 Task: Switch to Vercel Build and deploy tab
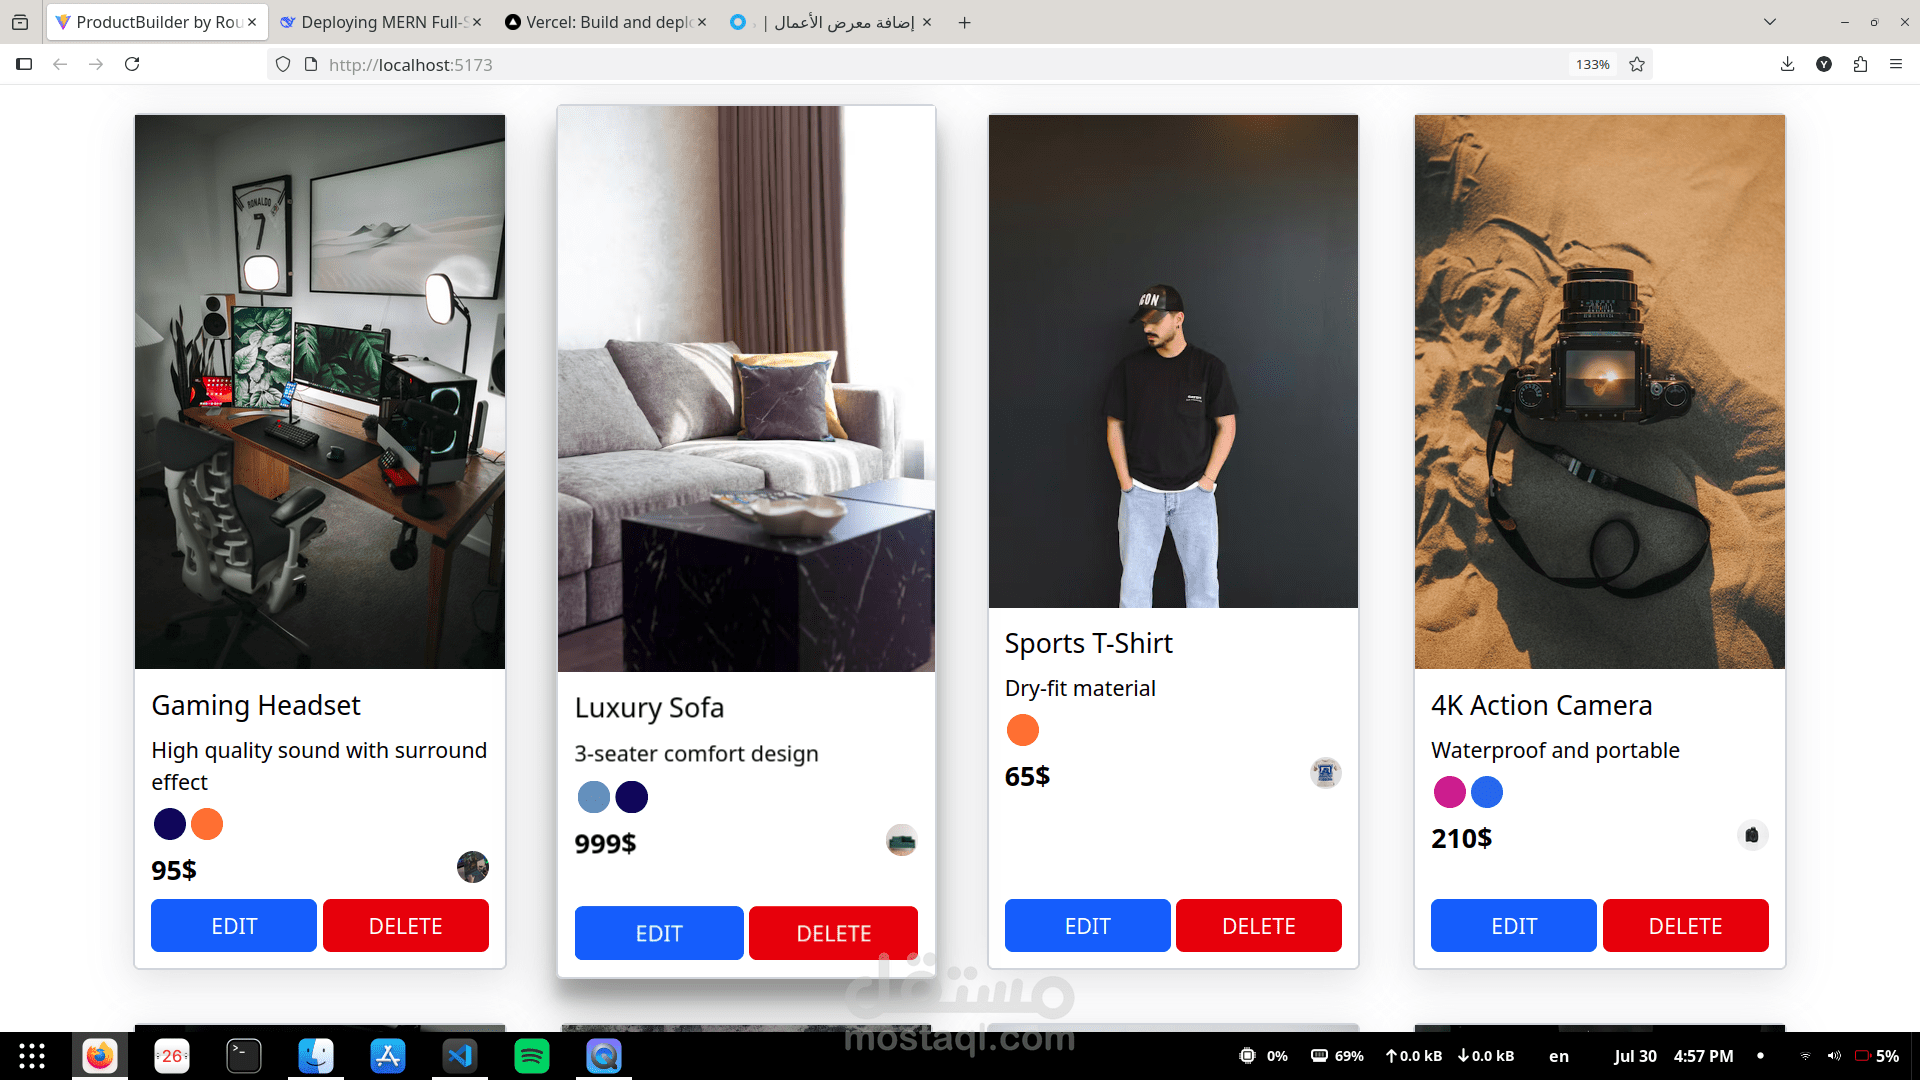click(x=606, y=22)
